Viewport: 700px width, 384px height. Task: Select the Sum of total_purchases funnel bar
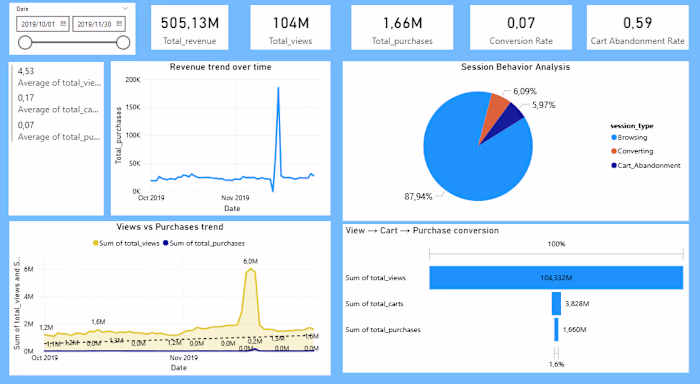tap(556, 330)
